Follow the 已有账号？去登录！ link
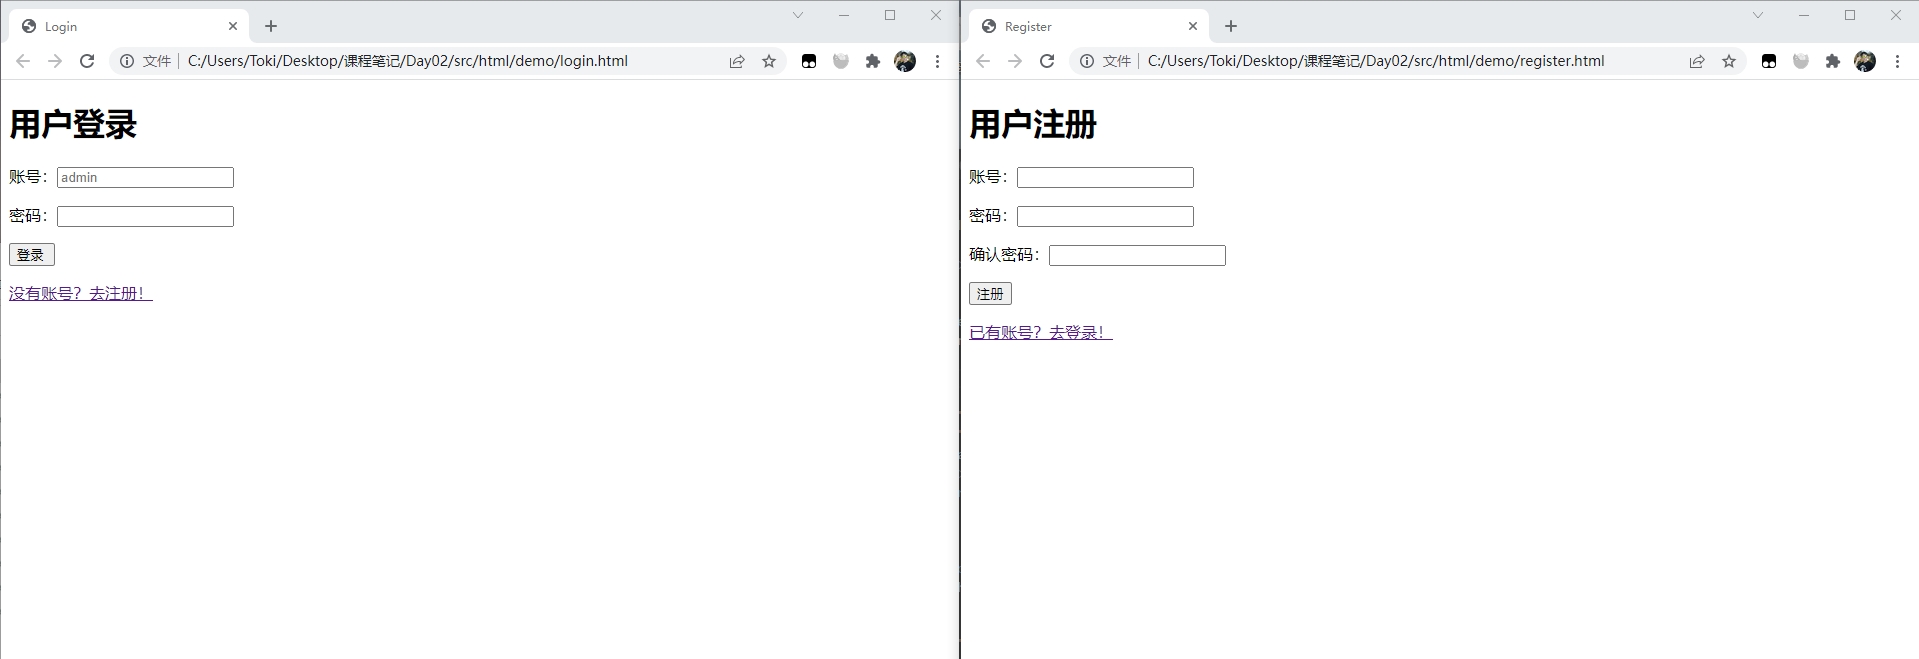1919x659 pixels. (1040, 332)
